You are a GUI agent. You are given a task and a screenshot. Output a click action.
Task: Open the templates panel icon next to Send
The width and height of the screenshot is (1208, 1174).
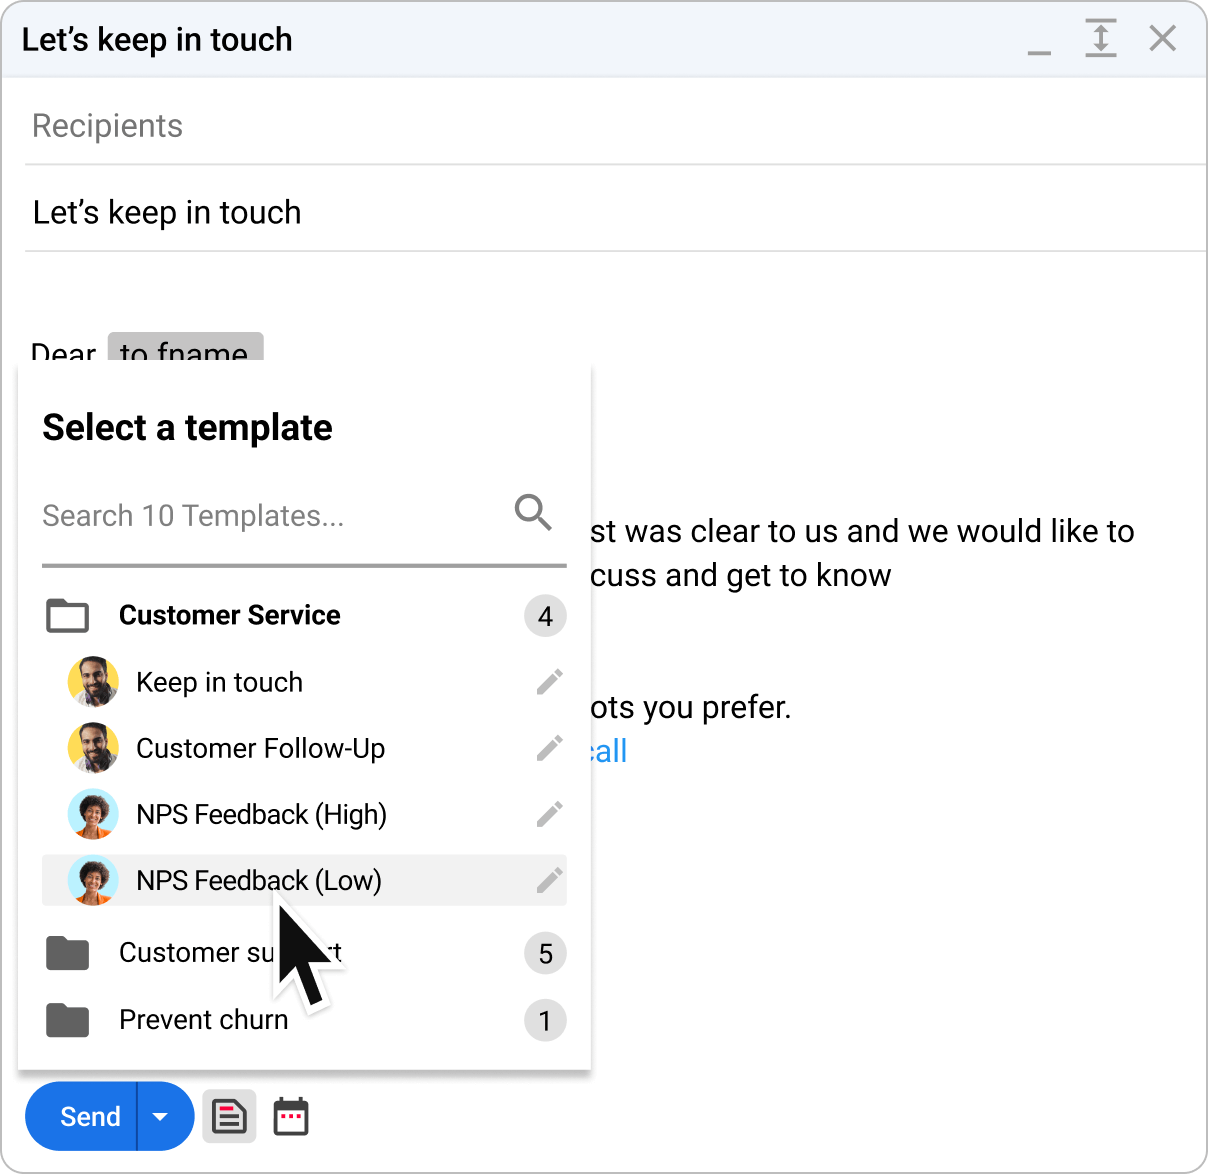[229, 1116]
